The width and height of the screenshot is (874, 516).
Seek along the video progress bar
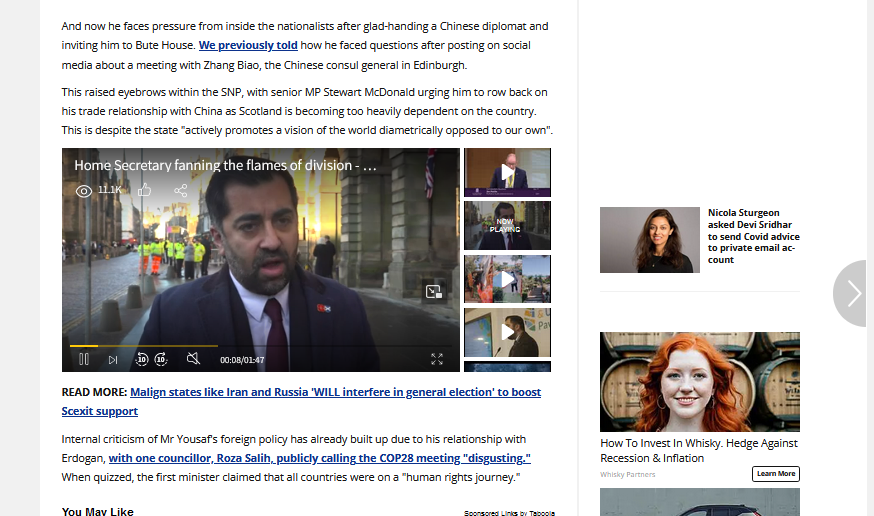tap(260, 346)
